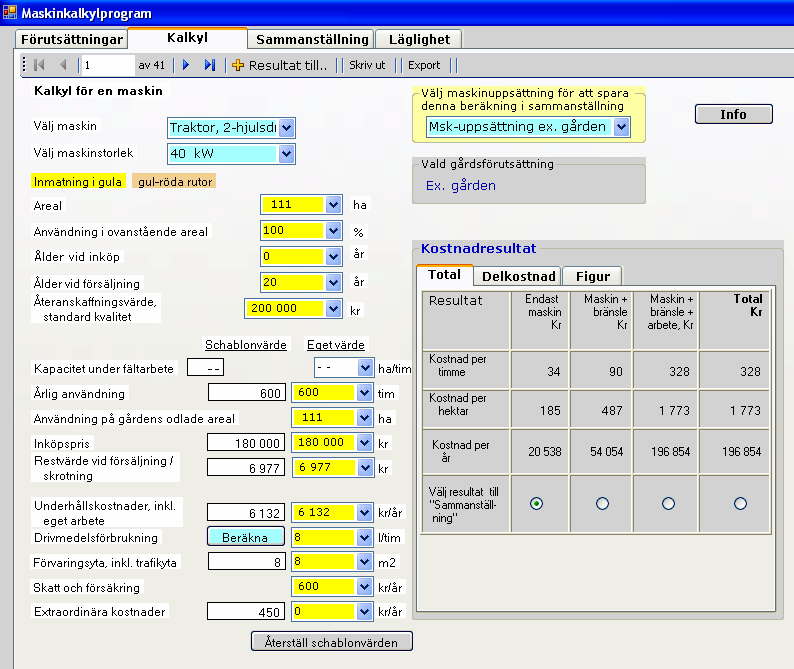Expand the Areal dropdown arrow

pos(333,205)
